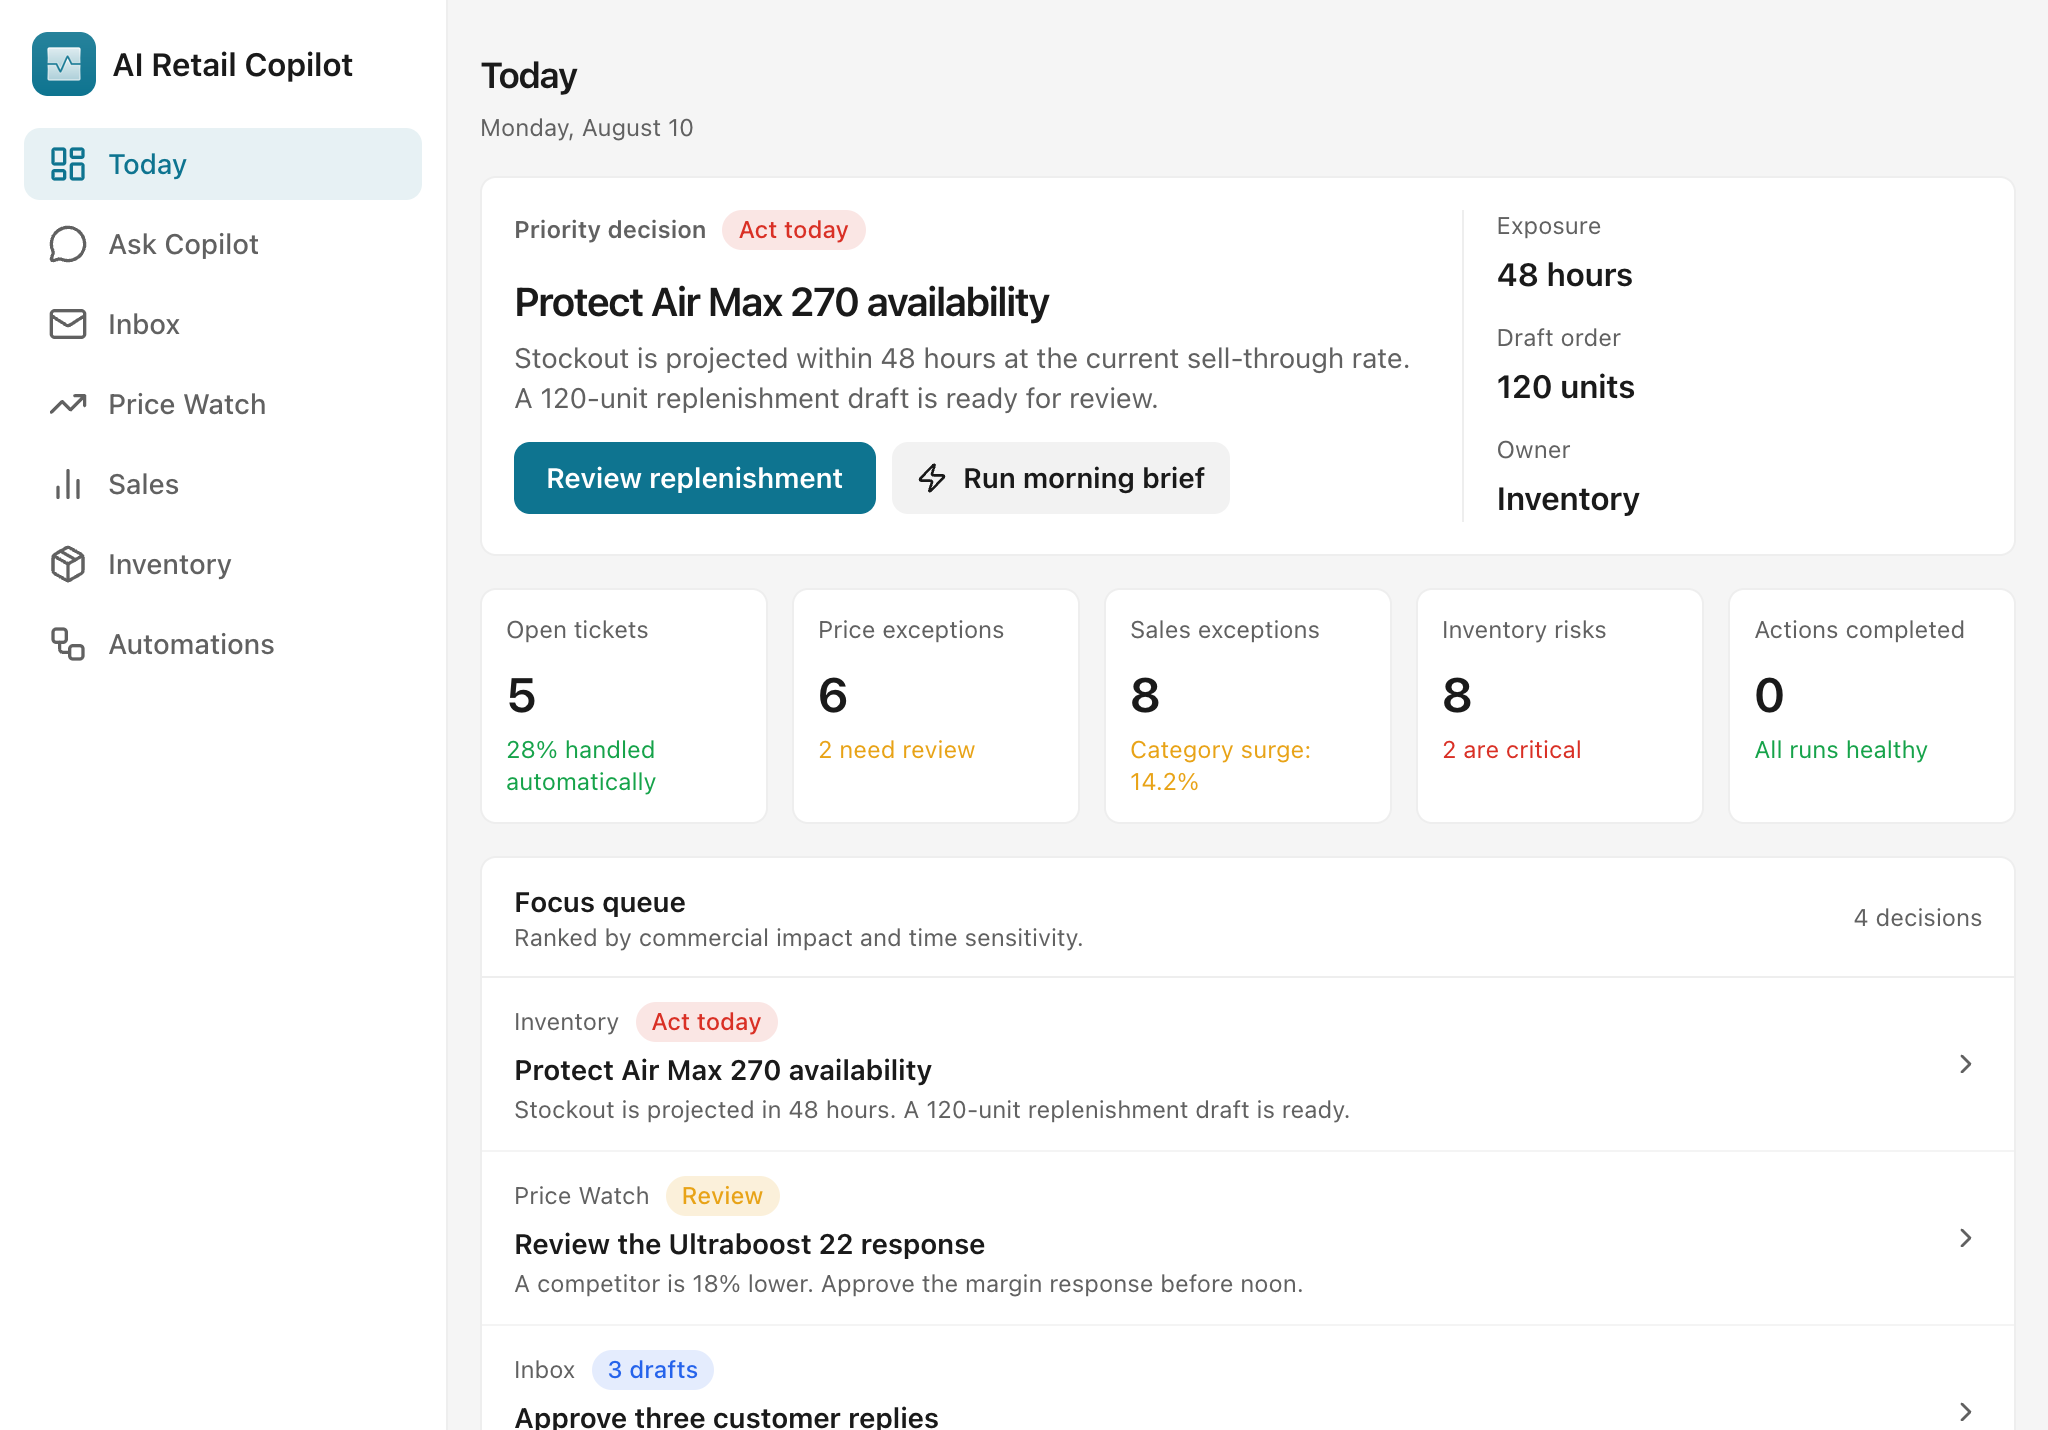This screenshot has height=1430, width=2048.
Task: Click Review replenishment button
Action: (695, 478)
